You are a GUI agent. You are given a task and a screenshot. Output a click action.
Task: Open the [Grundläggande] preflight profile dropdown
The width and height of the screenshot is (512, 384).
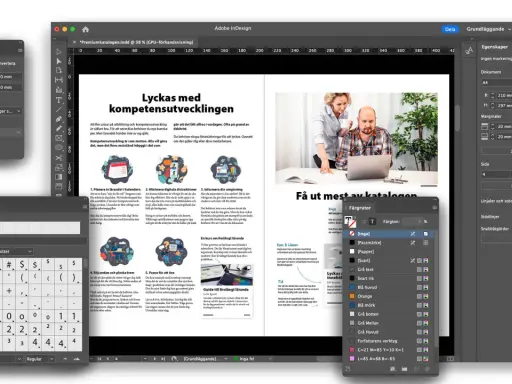click(x=226, y=359)
